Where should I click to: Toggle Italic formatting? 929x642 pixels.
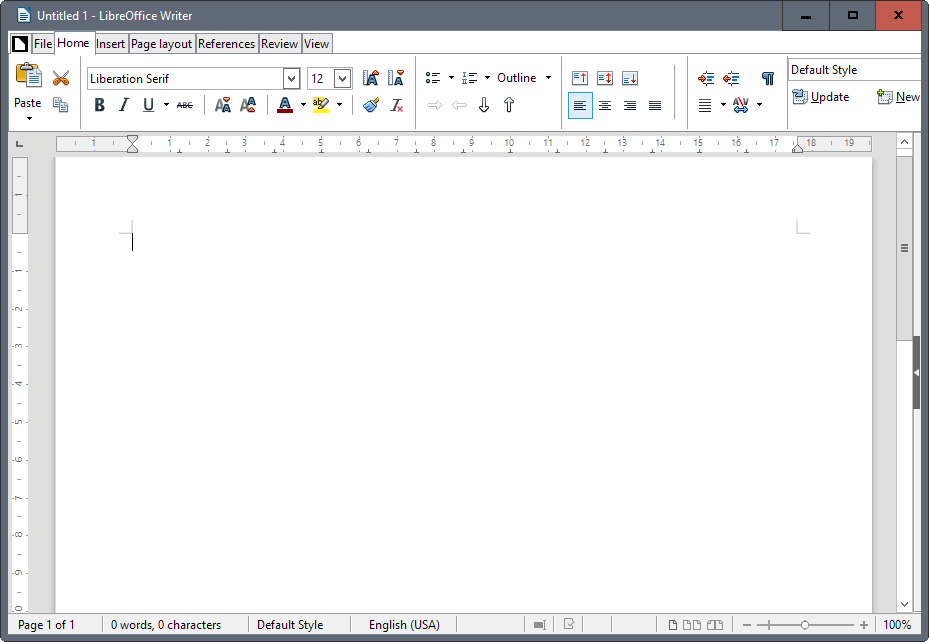(124, 105)
